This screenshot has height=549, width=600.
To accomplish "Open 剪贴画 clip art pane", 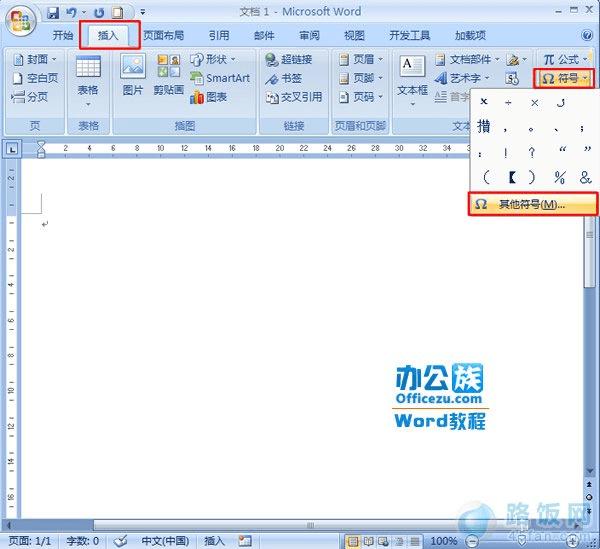I will coord(168,75).
